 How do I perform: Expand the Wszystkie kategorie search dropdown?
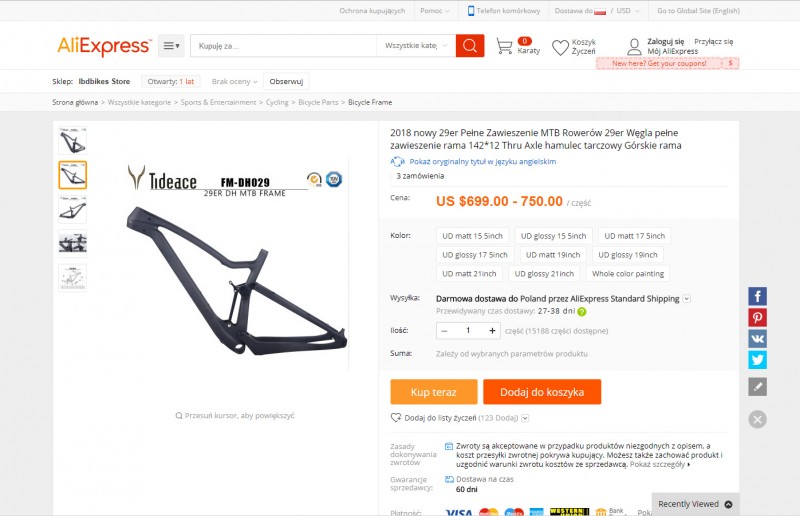coord(416,46)
